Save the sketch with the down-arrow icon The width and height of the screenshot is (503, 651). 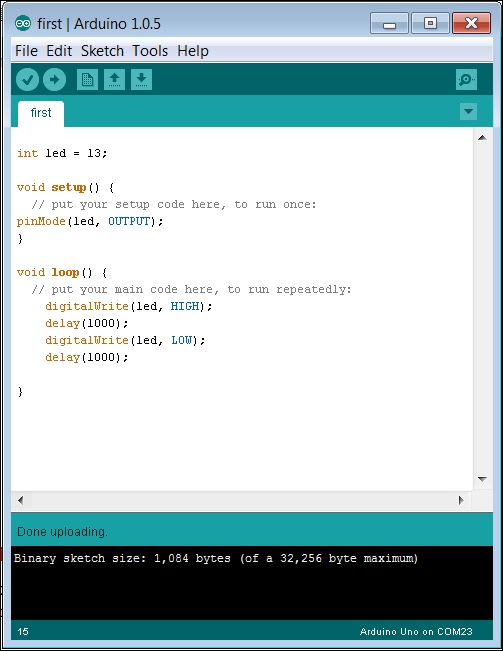(x=142, y=79)
